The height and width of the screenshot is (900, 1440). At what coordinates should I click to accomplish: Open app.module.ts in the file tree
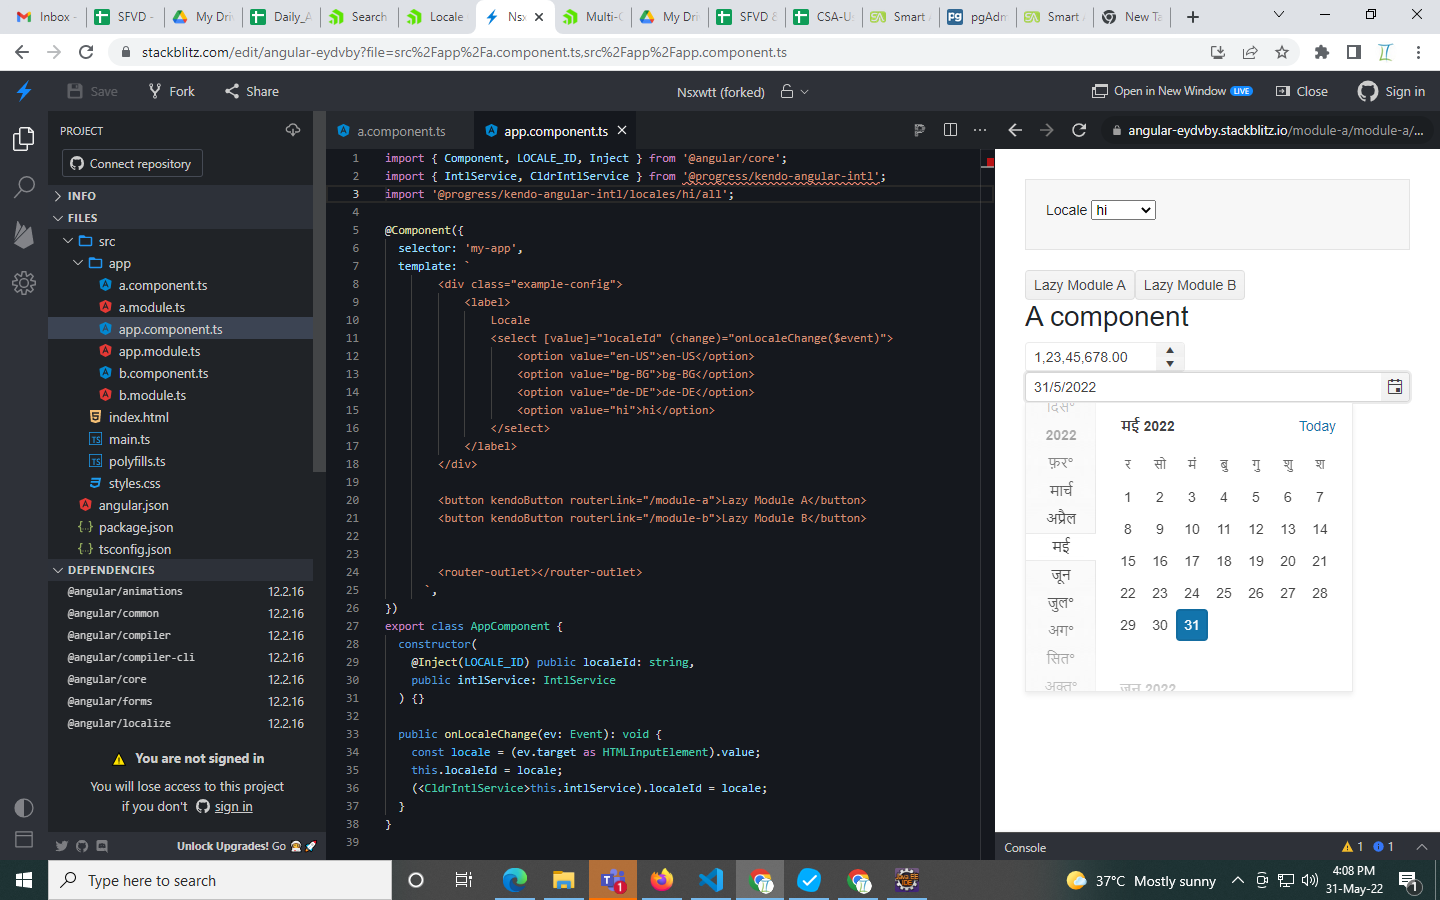(159, 351)
